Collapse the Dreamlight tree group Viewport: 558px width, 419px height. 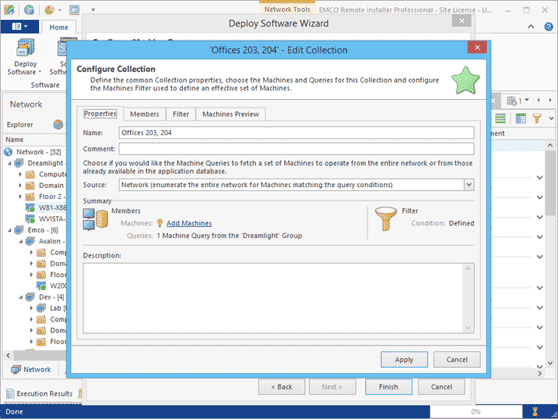tap(10, 163)
